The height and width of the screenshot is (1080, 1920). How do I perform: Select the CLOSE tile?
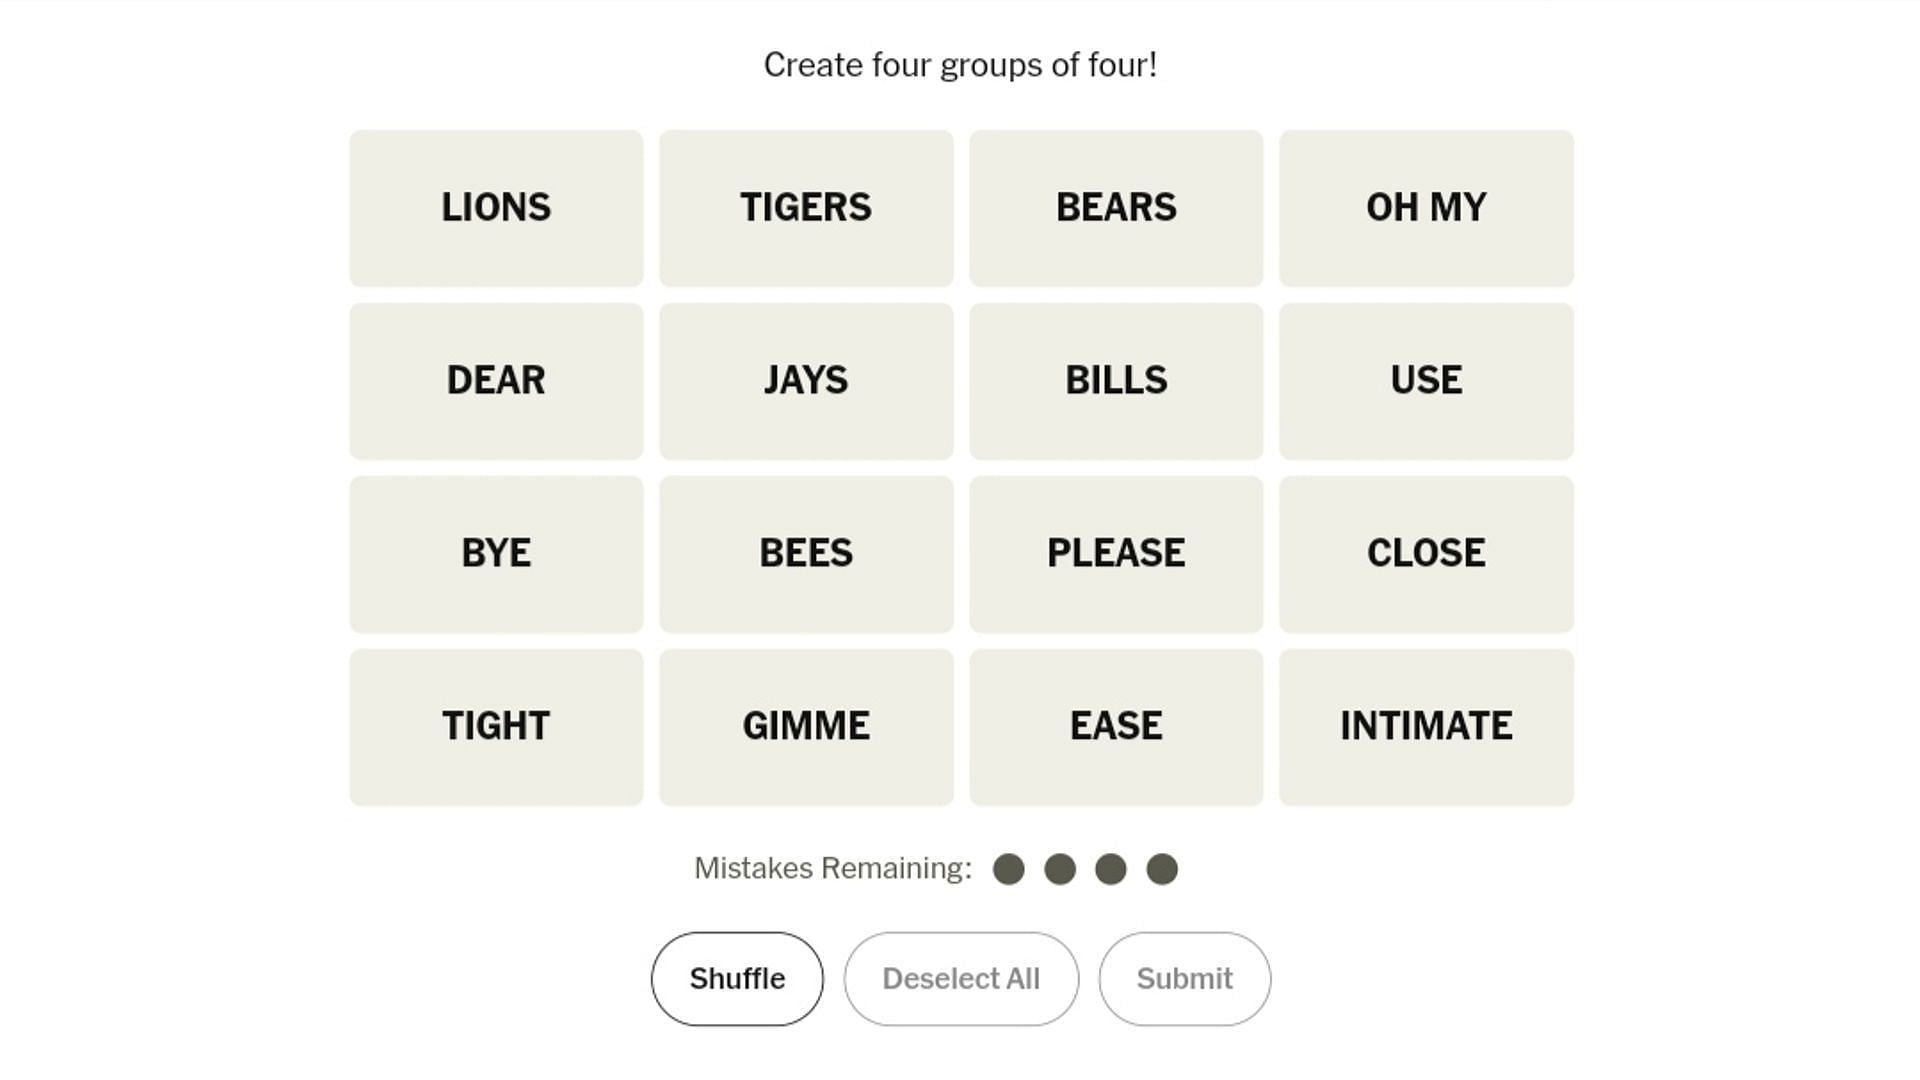(1424, 551)
